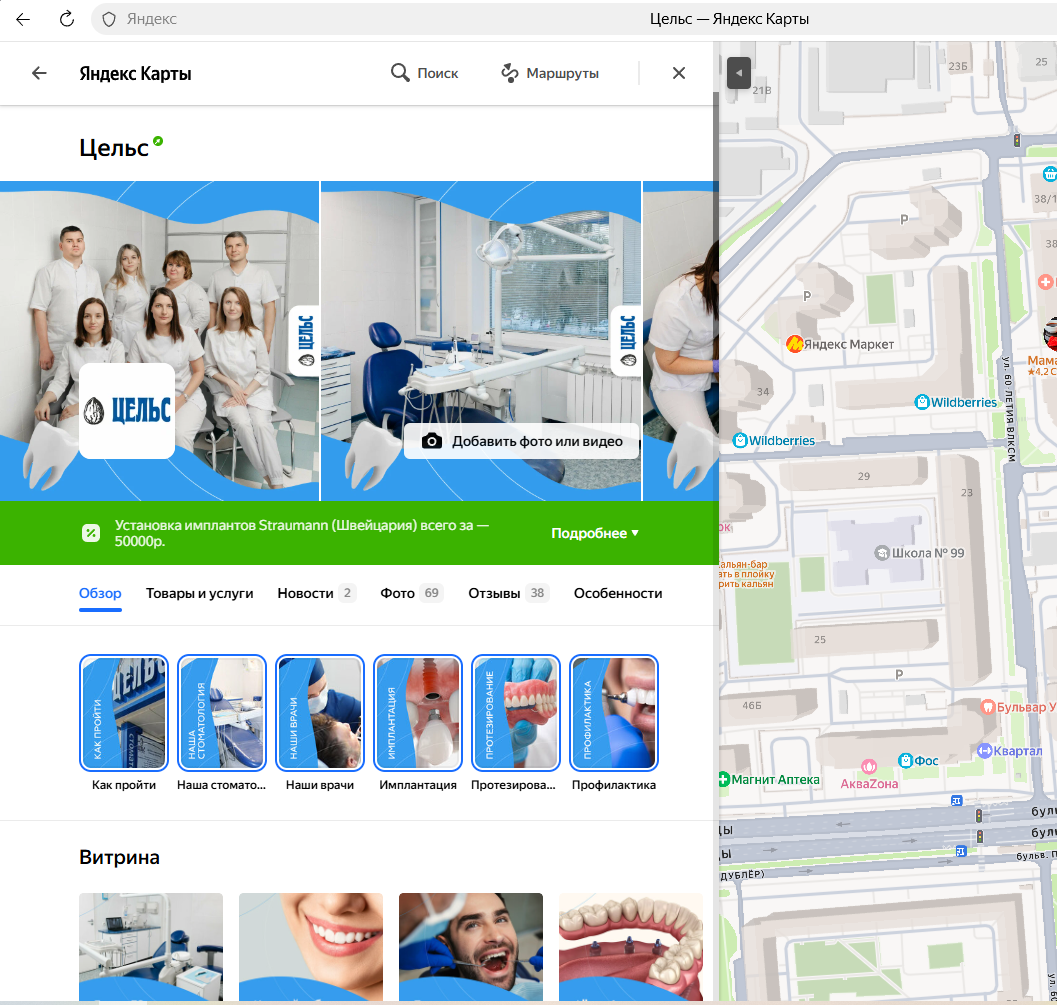Image resolution: width=1057 pixels, height=1005 pixels.
Task: Click the green verified badge next to Цельс
Action: (x=158, y=142)
